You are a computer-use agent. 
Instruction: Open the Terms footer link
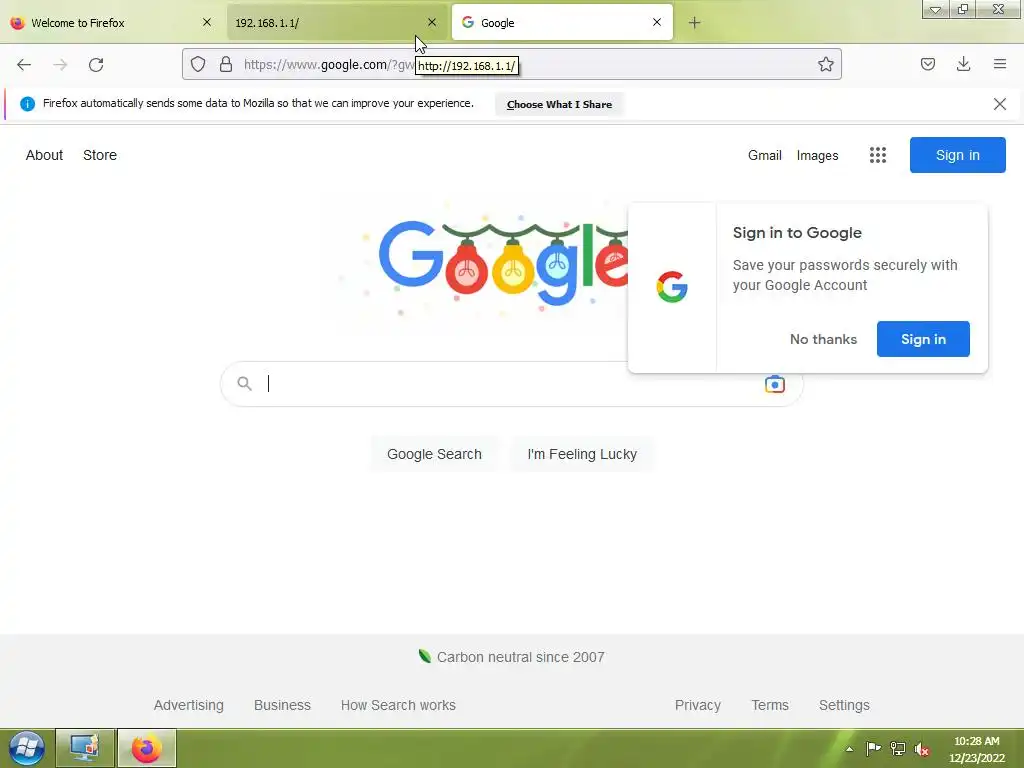click(x=770, y=705)
